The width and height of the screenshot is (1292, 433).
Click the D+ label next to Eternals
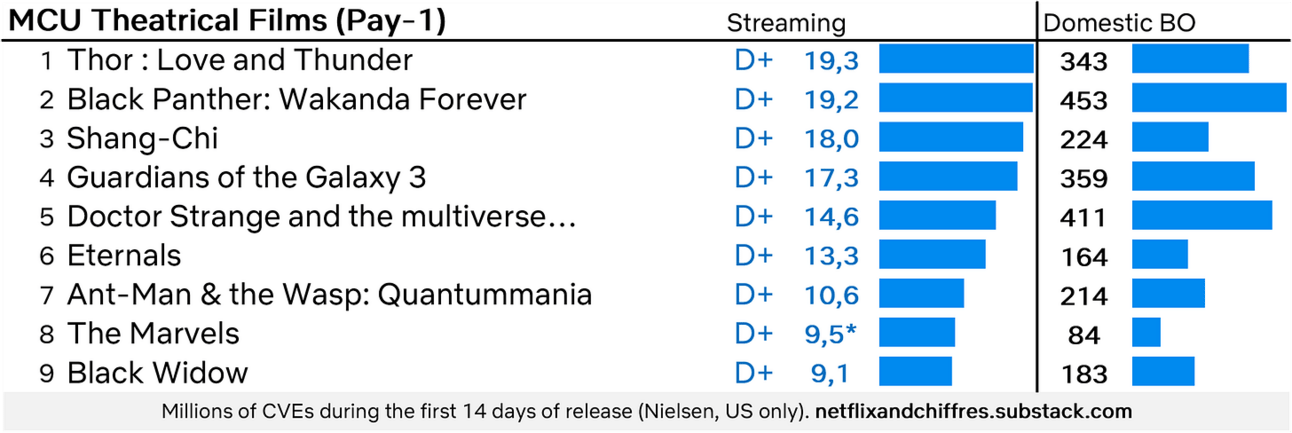[754, 255]
